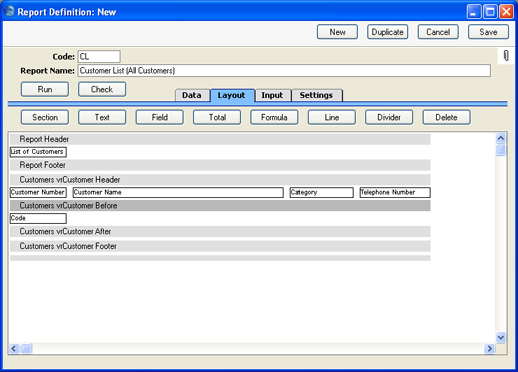
Task: Click the vertical scrollbar down arrow
Action: pyautogui.click(x=501, y=337)
